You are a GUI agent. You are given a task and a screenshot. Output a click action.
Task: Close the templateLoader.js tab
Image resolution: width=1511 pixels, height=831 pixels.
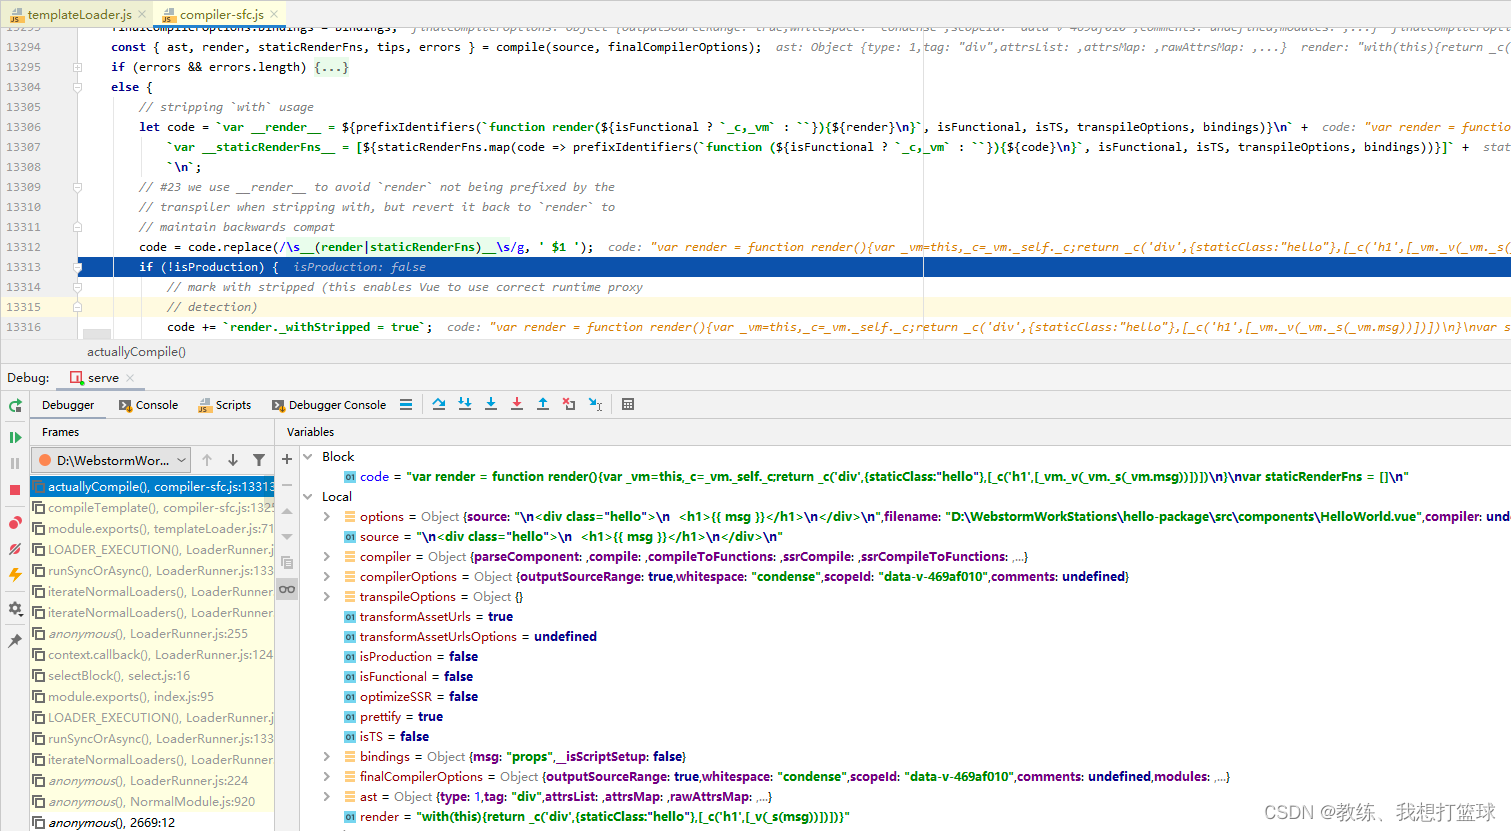click(142, 14)
